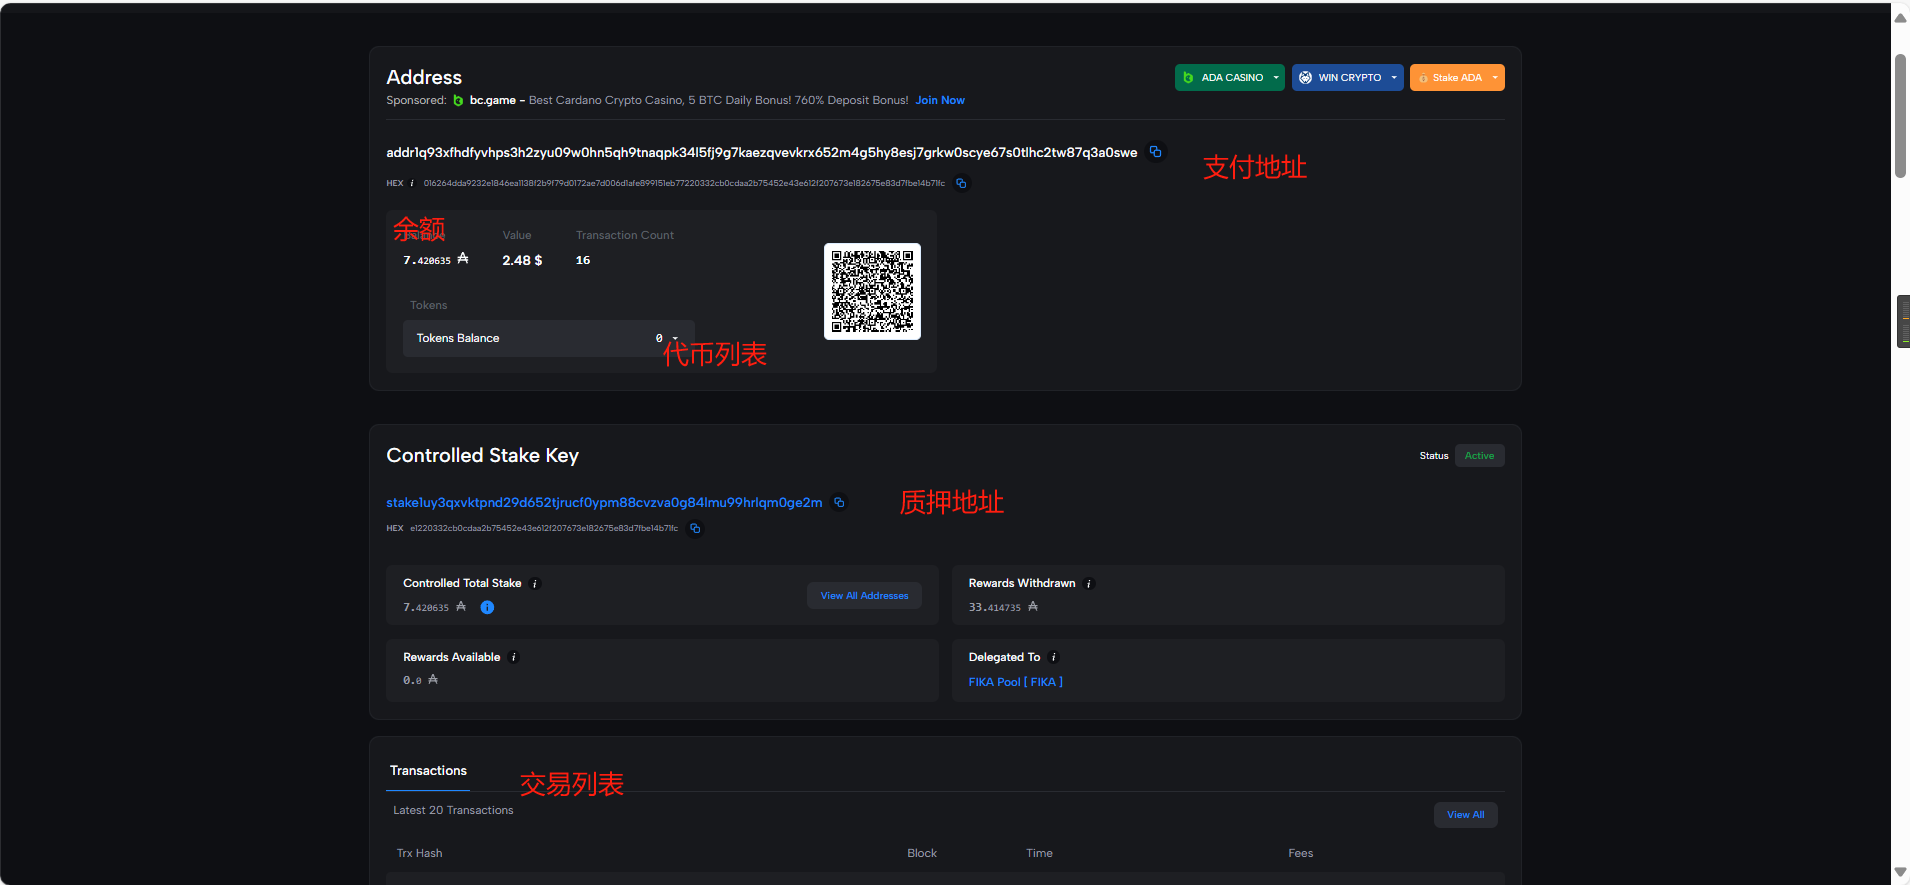This screenshot has width=1910, height=885.
Task: Click info icon next to address HEX label
Action: point(412,183)
